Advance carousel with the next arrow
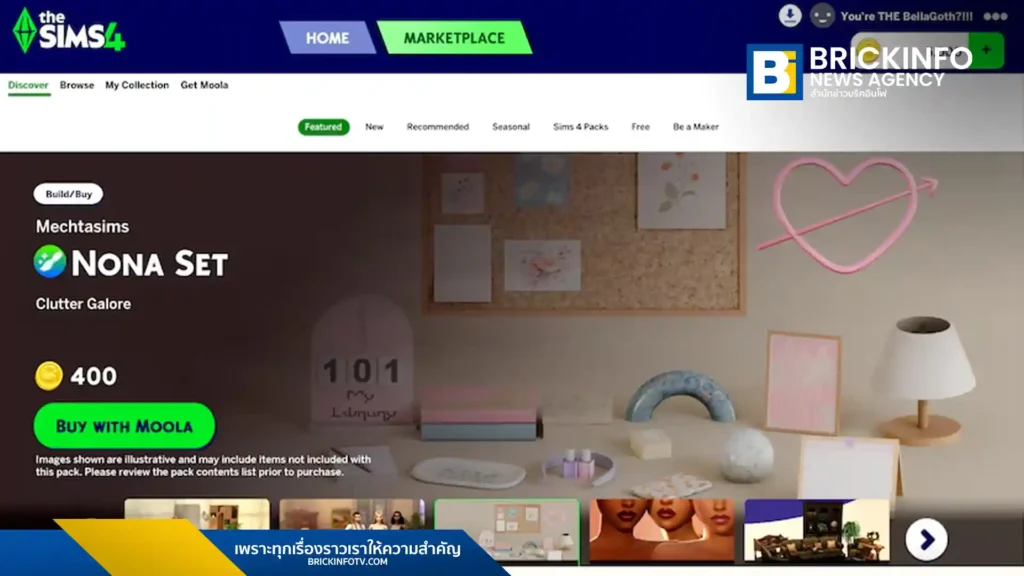 point(926,540)
